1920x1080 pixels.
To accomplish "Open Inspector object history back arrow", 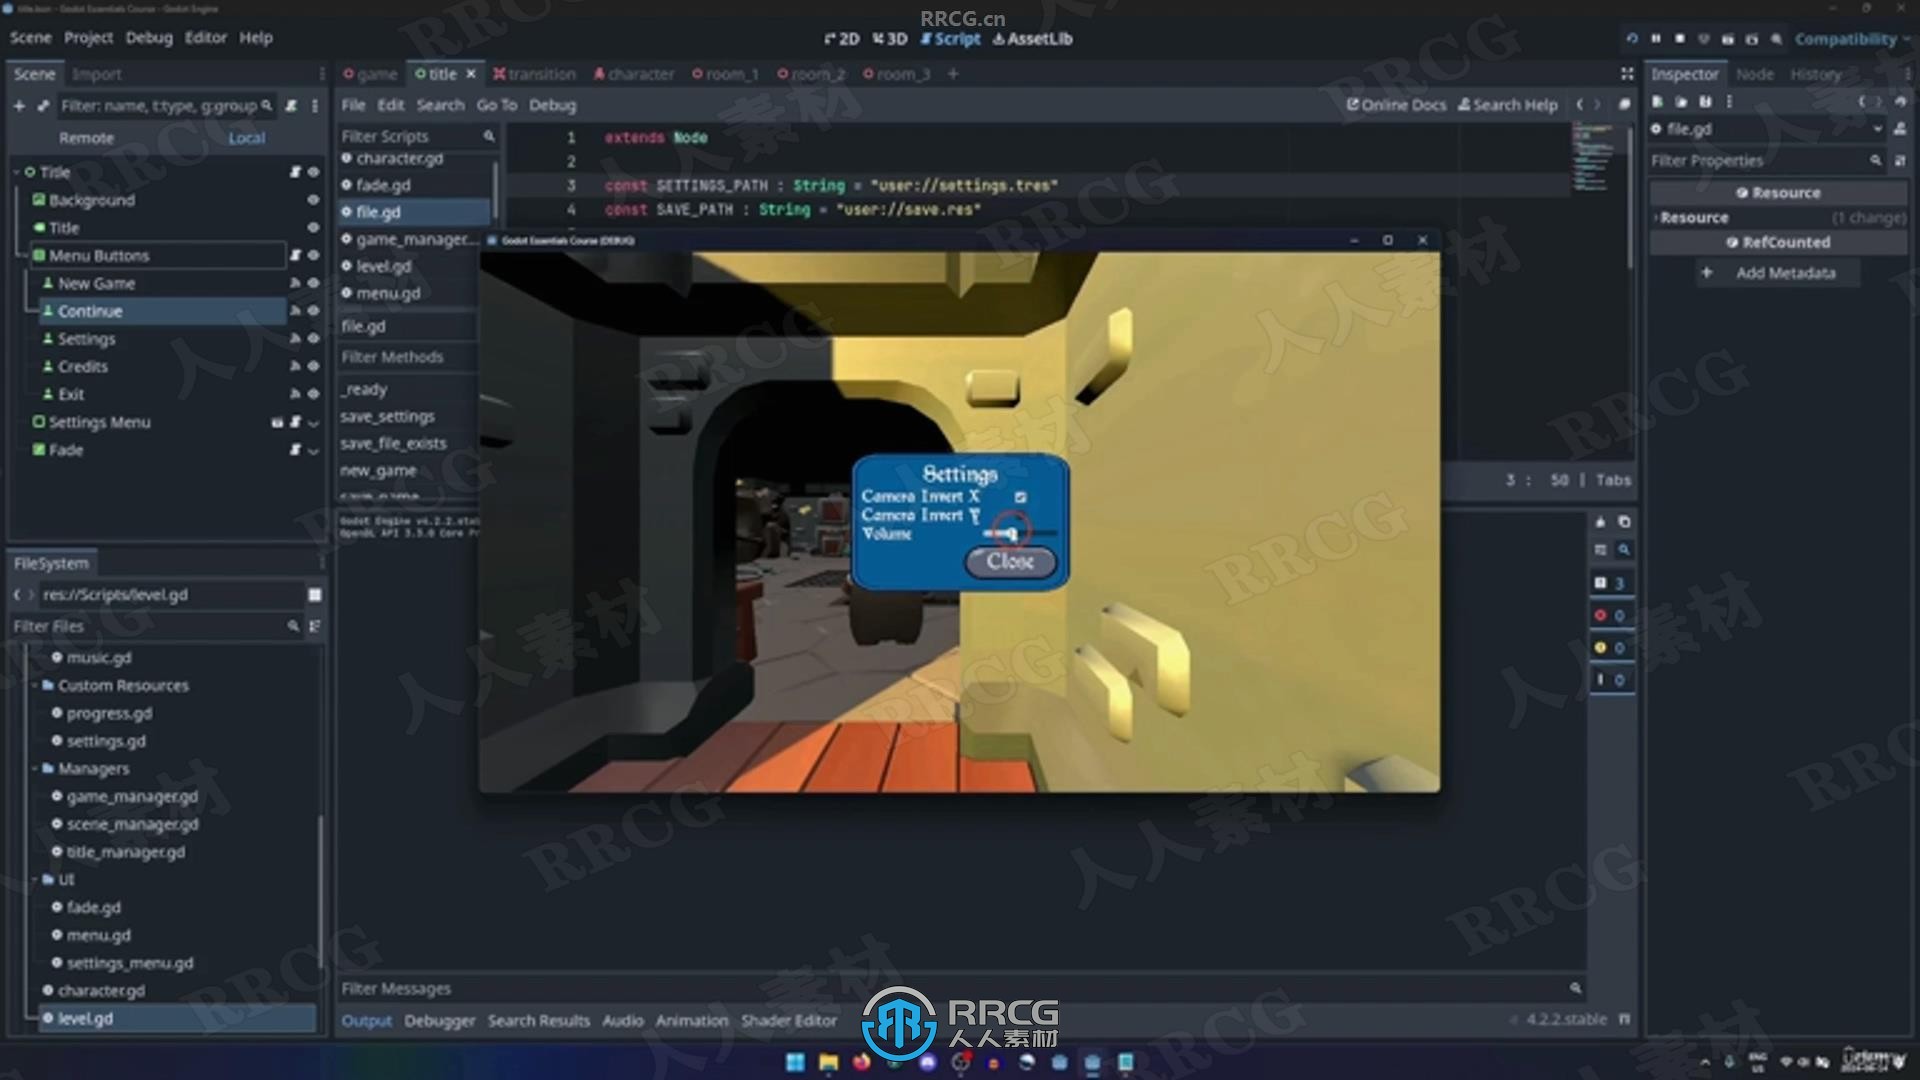I will [1862, 102].
